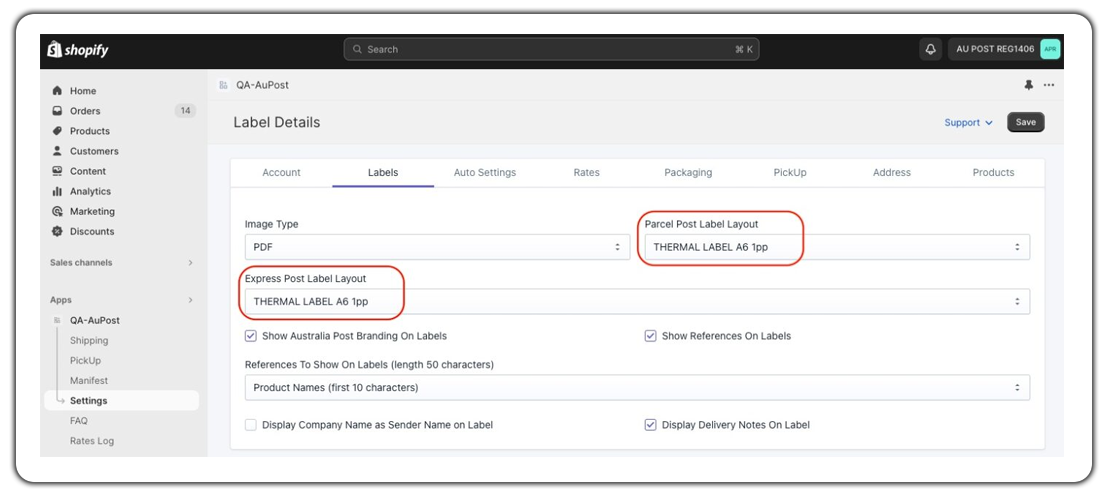Screen dimensions: 1106x496
Task: Click the Marketing target icon
Action: [57, 212]
